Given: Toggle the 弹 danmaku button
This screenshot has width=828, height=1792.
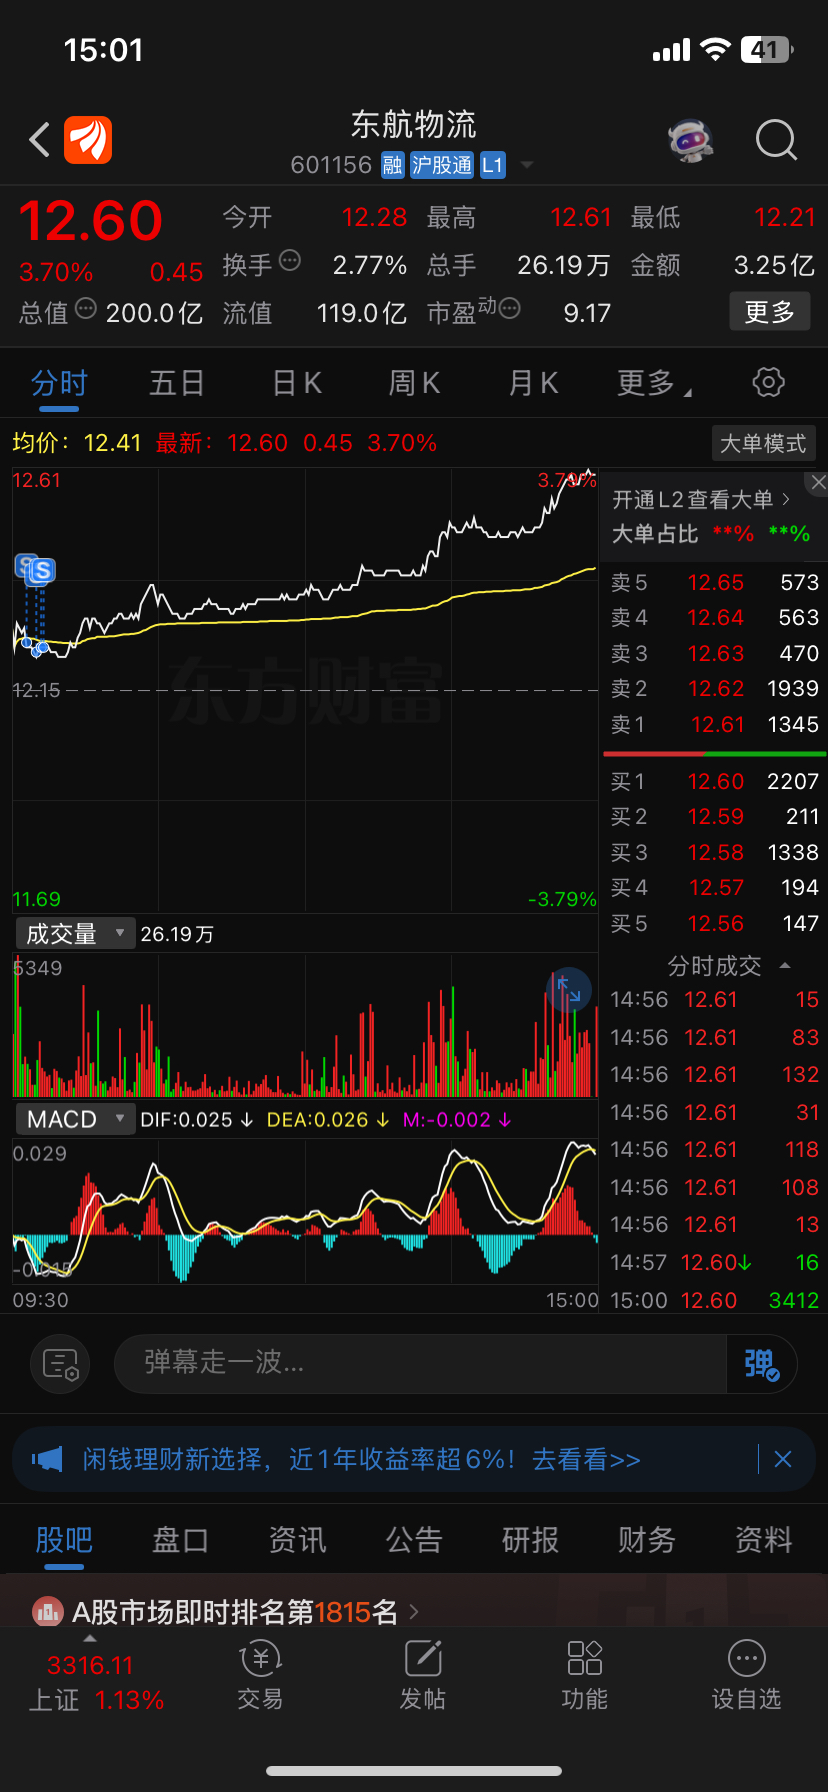Looking at the screenshot, I should tap(760, 1363).
